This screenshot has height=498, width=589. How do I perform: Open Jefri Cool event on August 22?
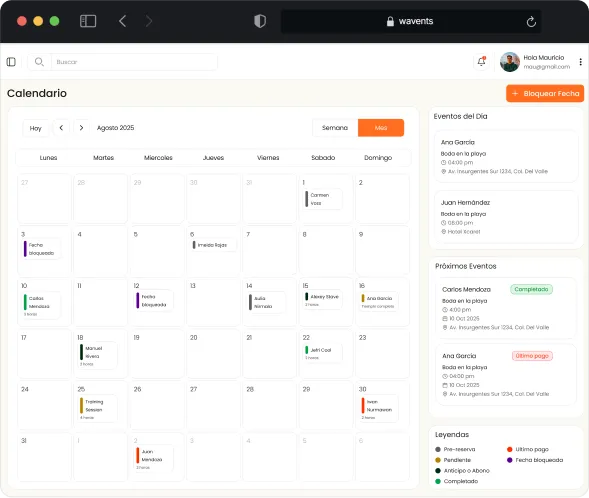[323, 353]
